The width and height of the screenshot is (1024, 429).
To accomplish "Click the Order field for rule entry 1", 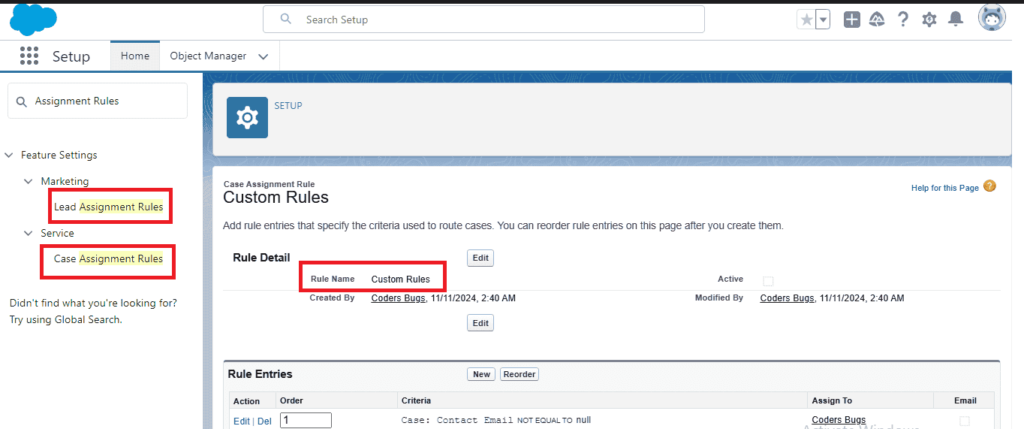I will coord(306,420).
